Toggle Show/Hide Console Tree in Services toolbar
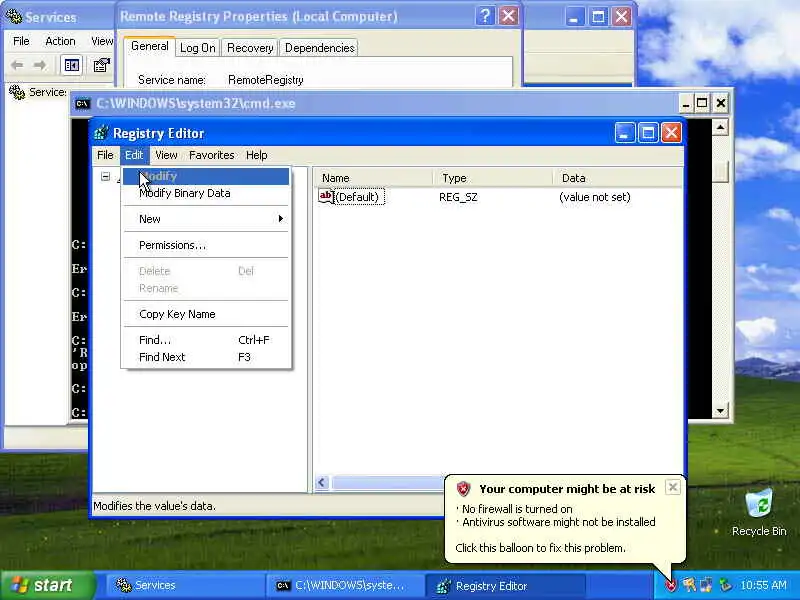This screenshot has width=800, height=600. click(x=71, y=65)
